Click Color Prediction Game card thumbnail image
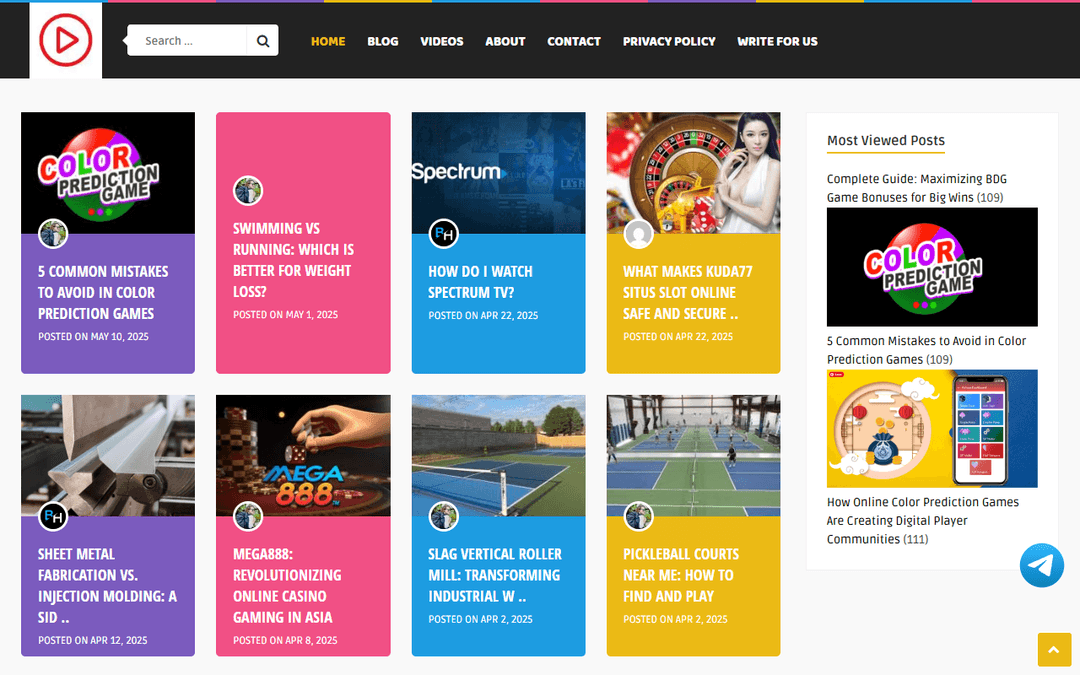The width and height of the screenshot is (1080, 675). point(108,173)
